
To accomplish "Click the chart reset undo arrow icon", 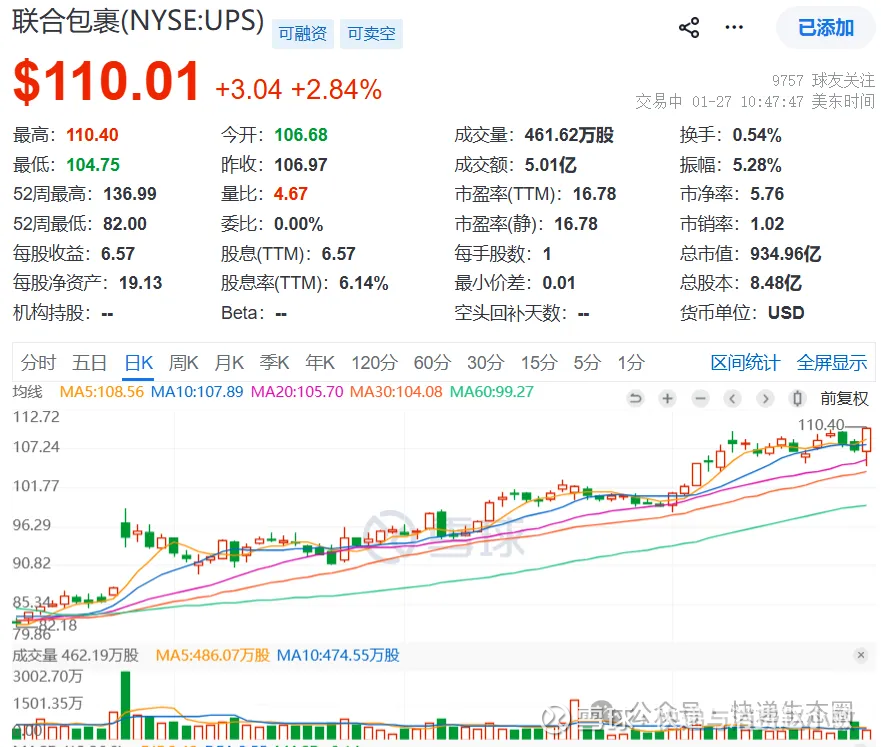I will 635,399.
